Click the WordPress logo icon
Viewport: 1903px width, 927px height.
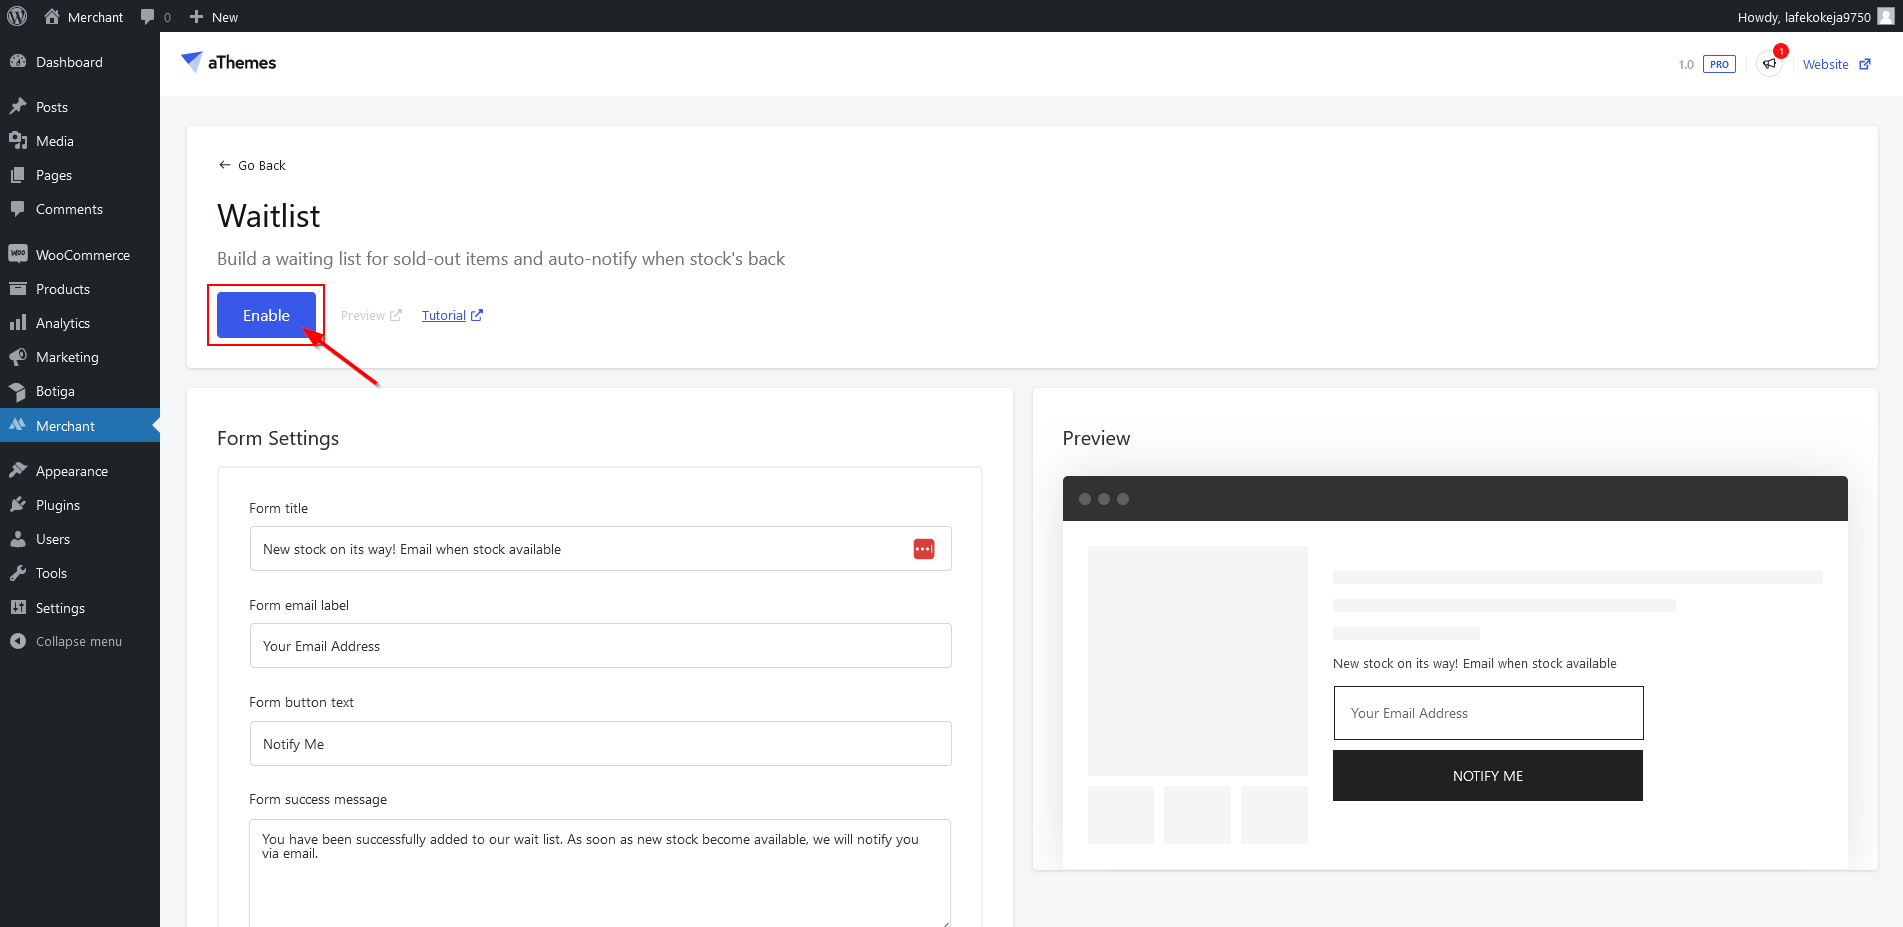pos(17,16)
